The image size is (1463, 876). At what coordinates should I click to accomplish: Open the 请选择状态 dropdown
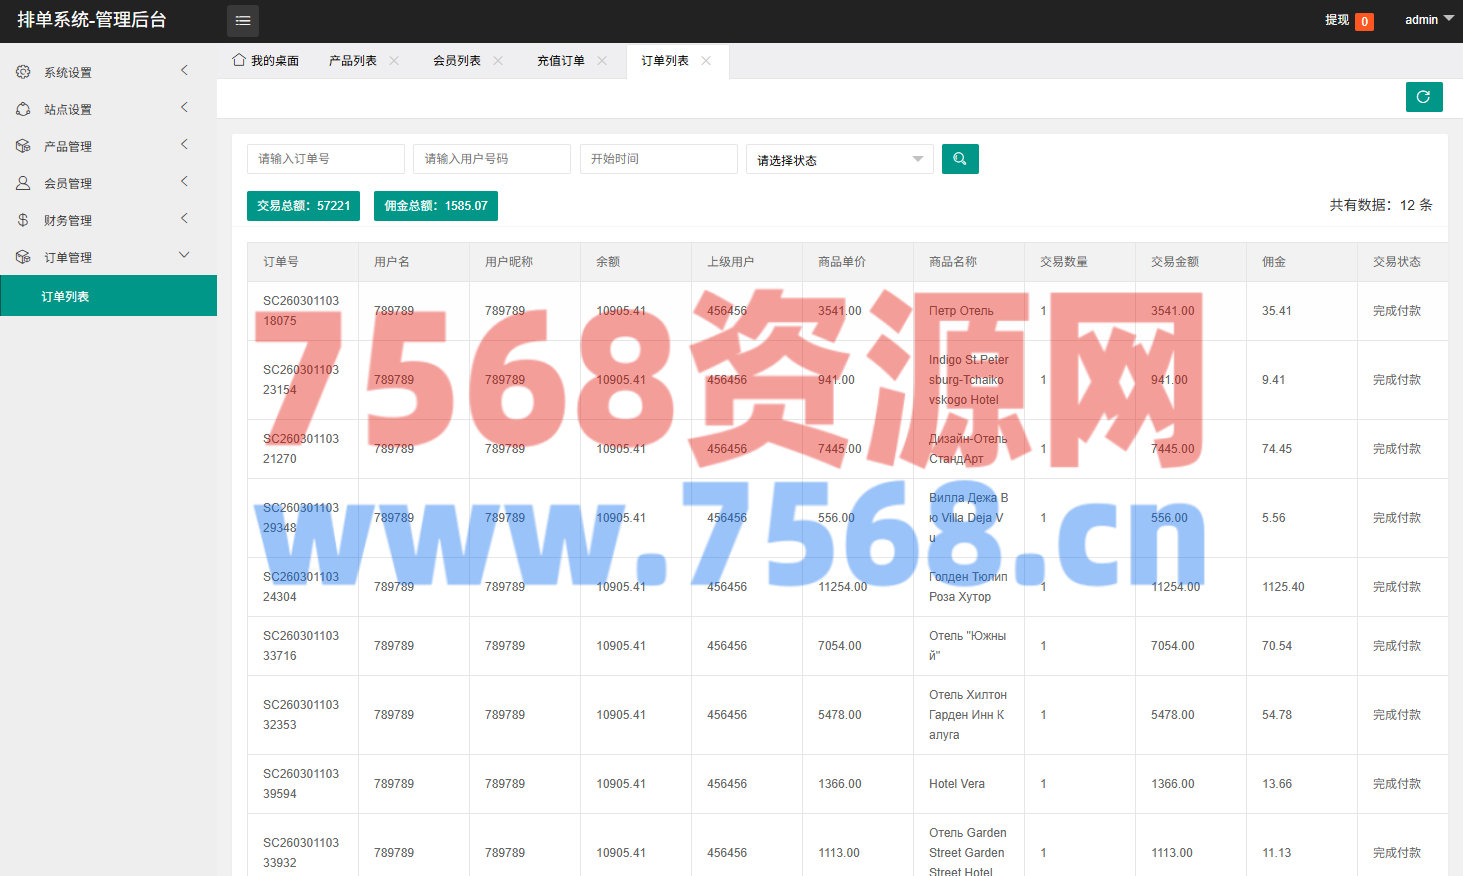(x=839, y=159)
